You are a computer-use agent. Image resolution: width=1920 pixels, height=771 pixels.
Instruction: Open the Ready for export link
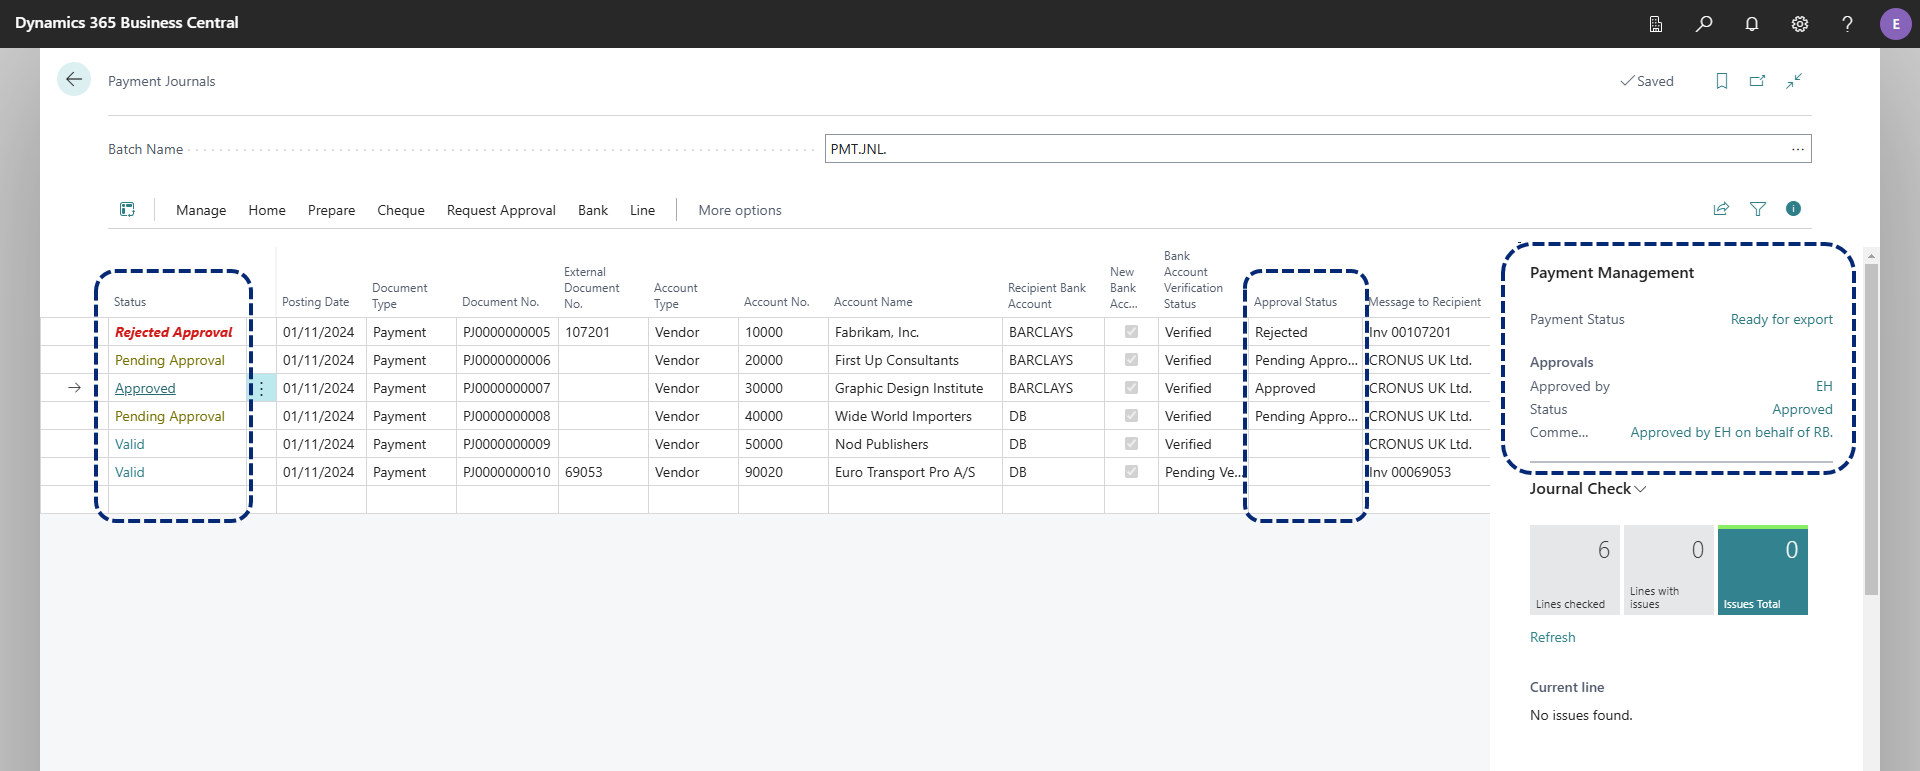tap(1782, 319)
